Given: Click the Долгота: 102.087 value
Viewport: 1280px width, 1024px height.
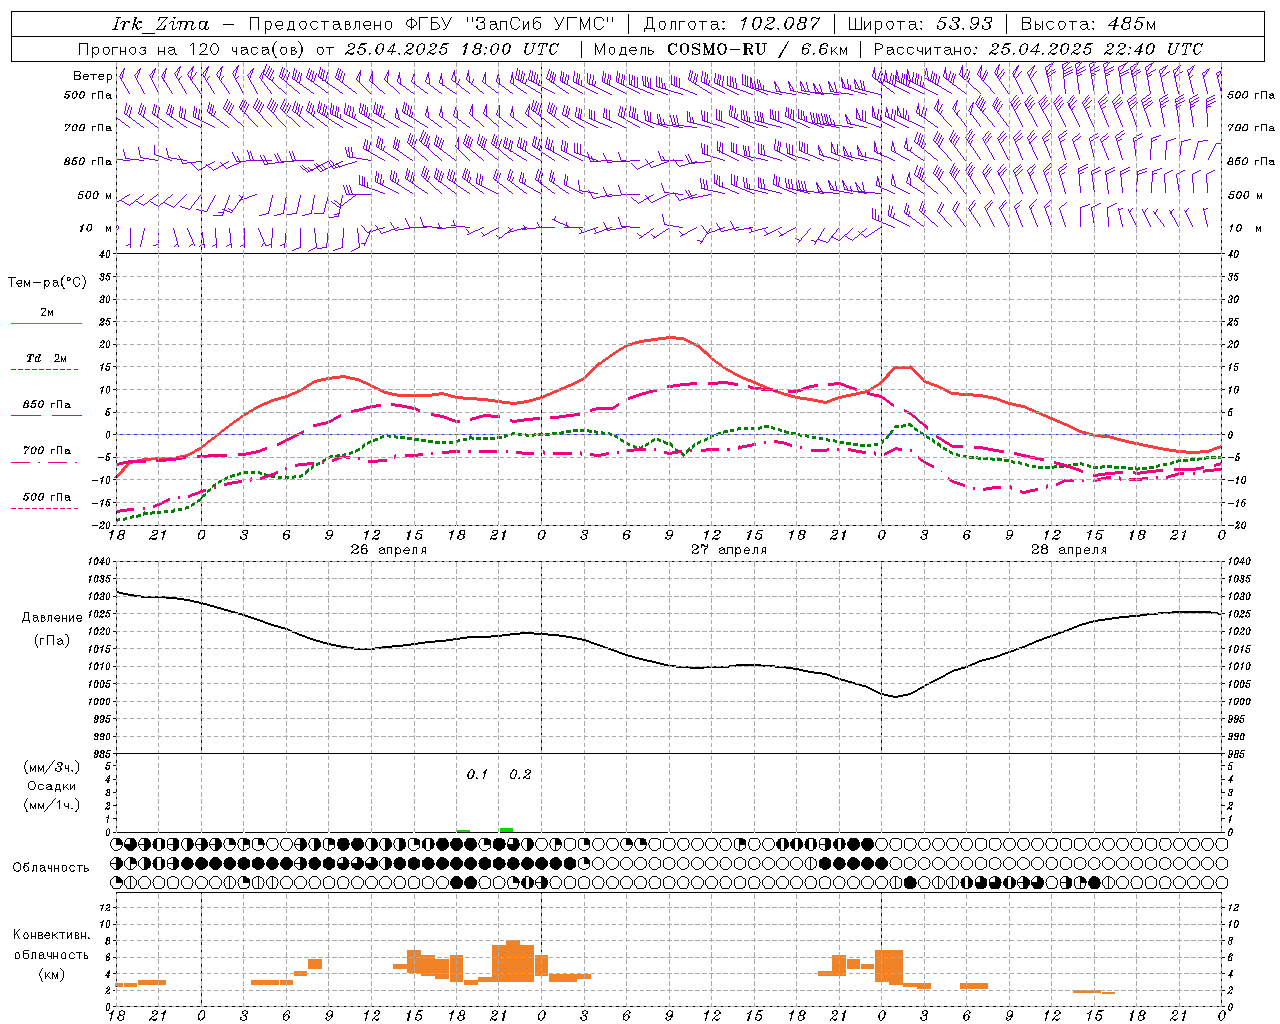Looking at the screenshot, I should click(732, 24).
